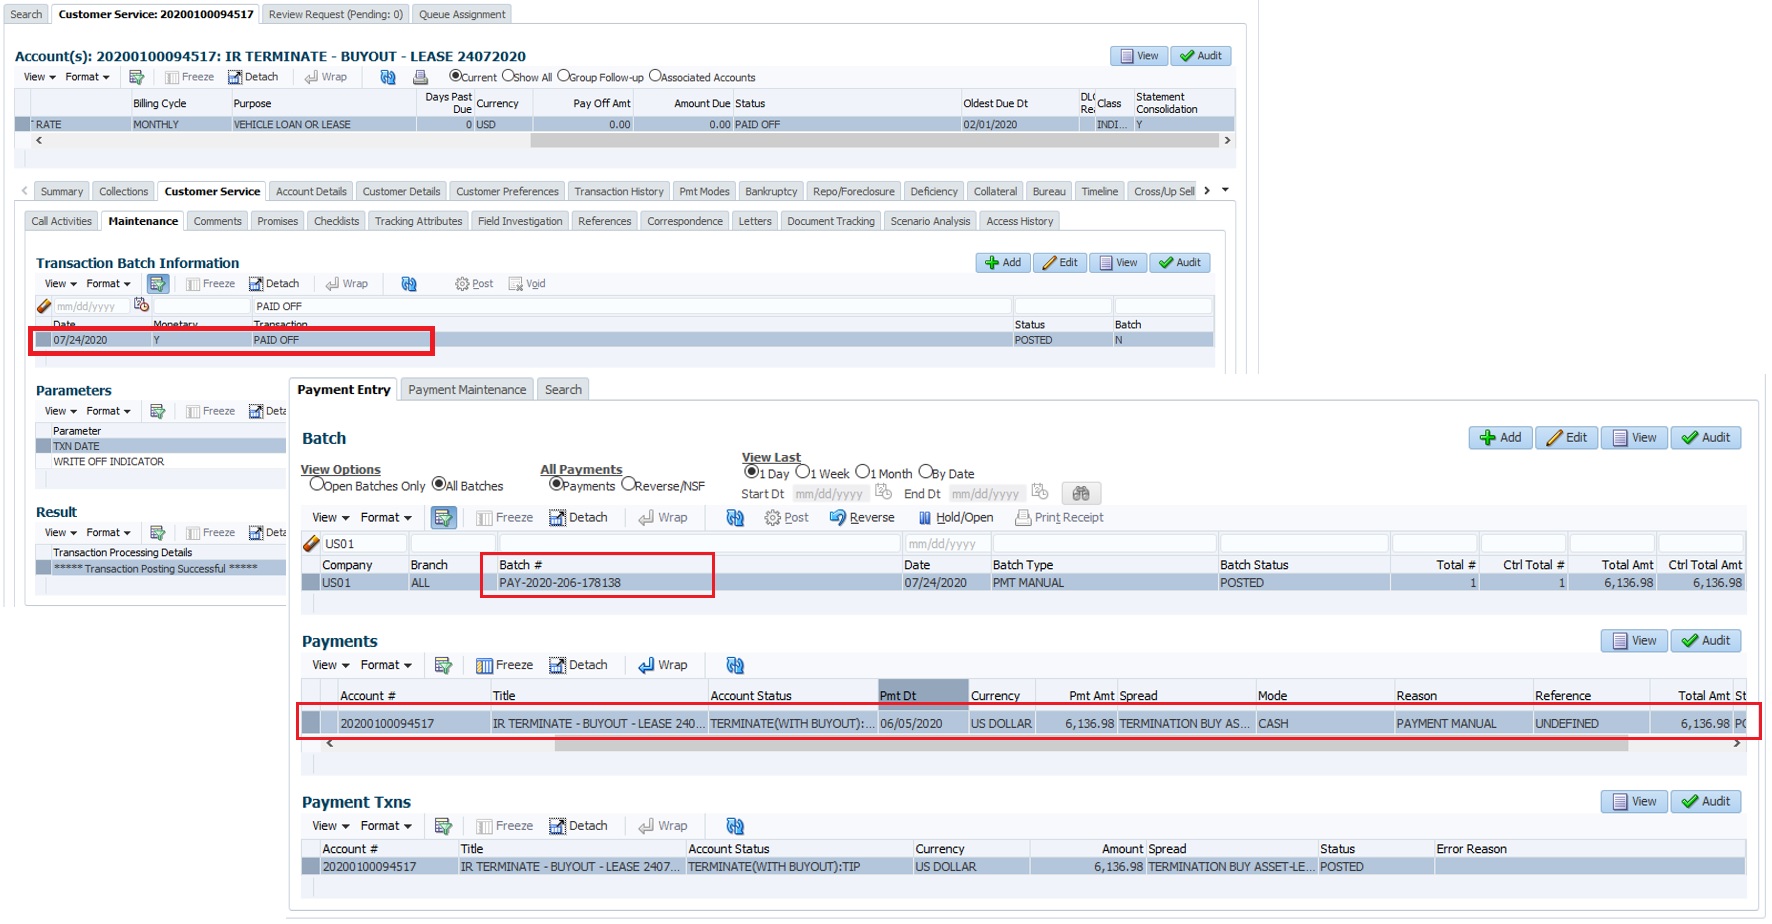
Task: Click the Add button in the Batch section
Action: click(x=1501, y=438)
